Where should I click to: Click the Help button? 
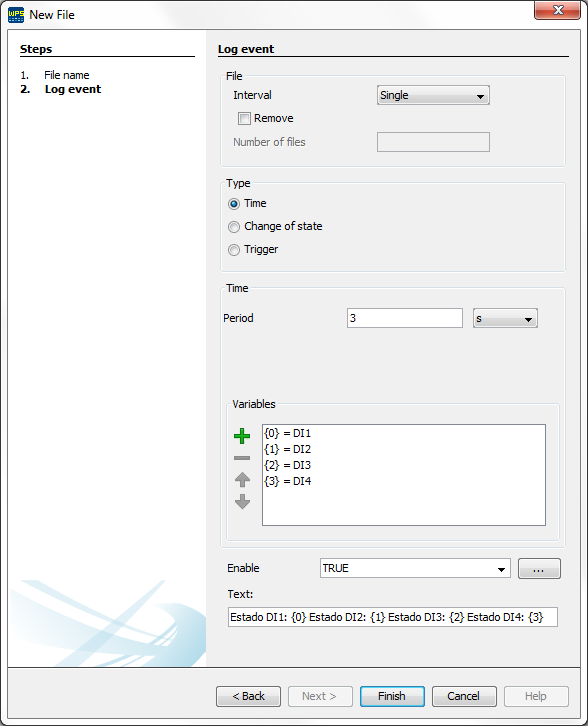(536, 696)
